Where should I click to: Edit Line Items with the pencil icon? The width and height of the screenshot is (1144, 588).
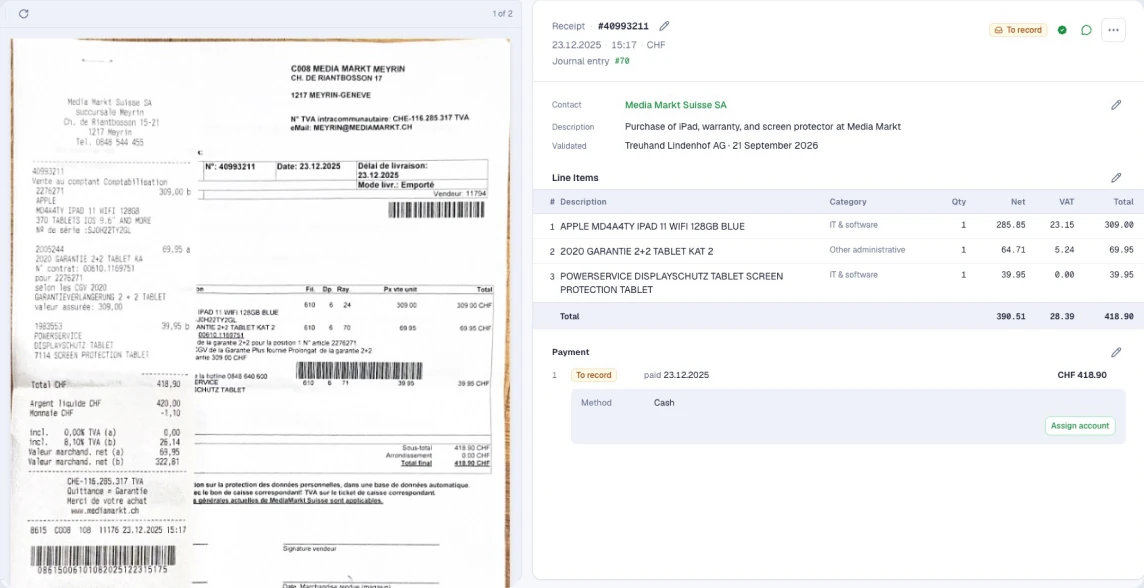(x=1116, y=177)
